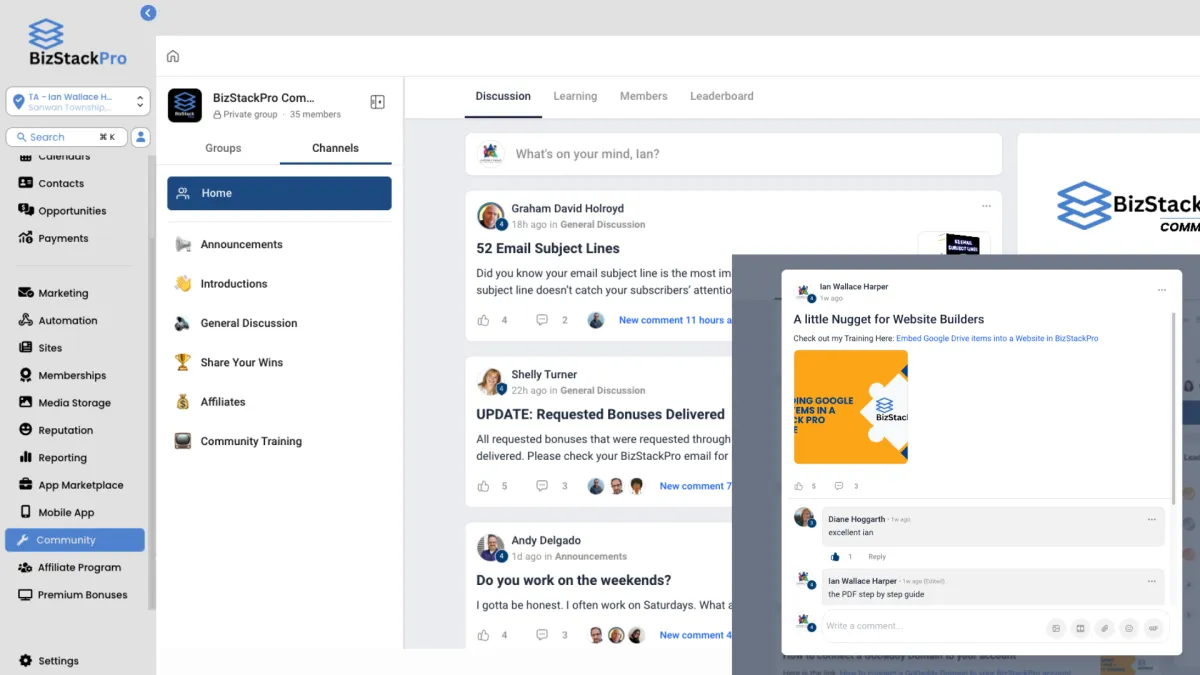Screen dimensions: 1200x675
Task: Like Andy Delgado's weekend post
Action: (484, 635)
